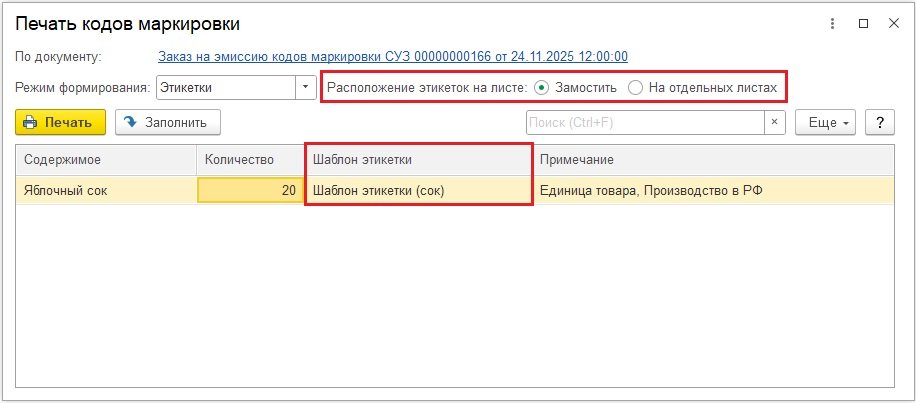
Task: Open the Еще dropdown menu
Action: pyautogui.click(x=825, y=122)
